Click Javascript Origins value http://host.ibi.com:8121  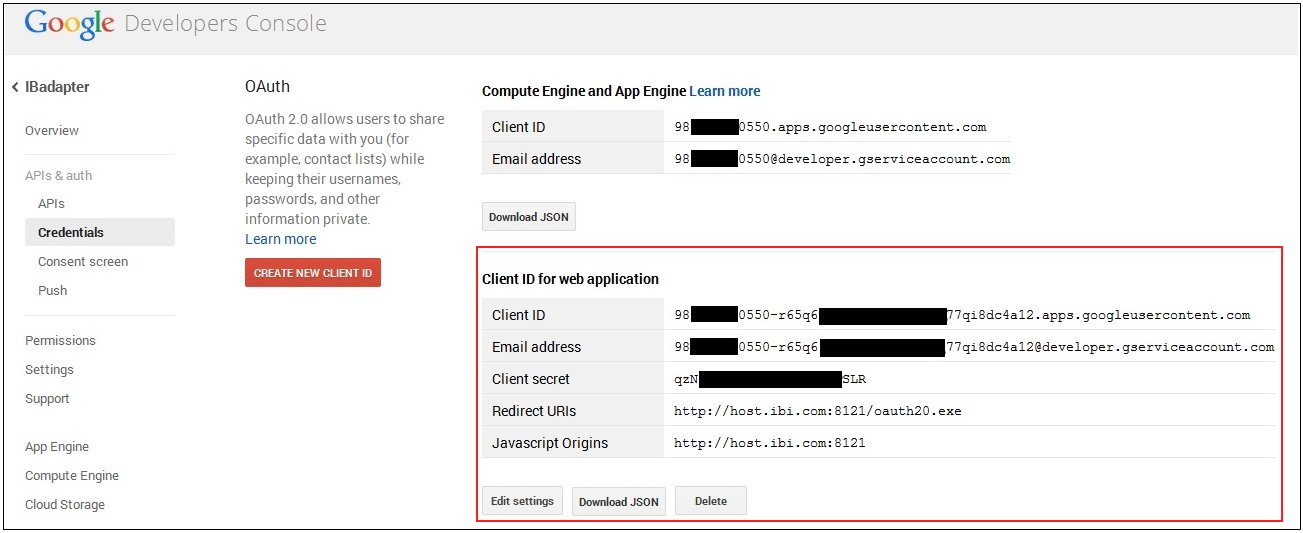click(770, 443)
